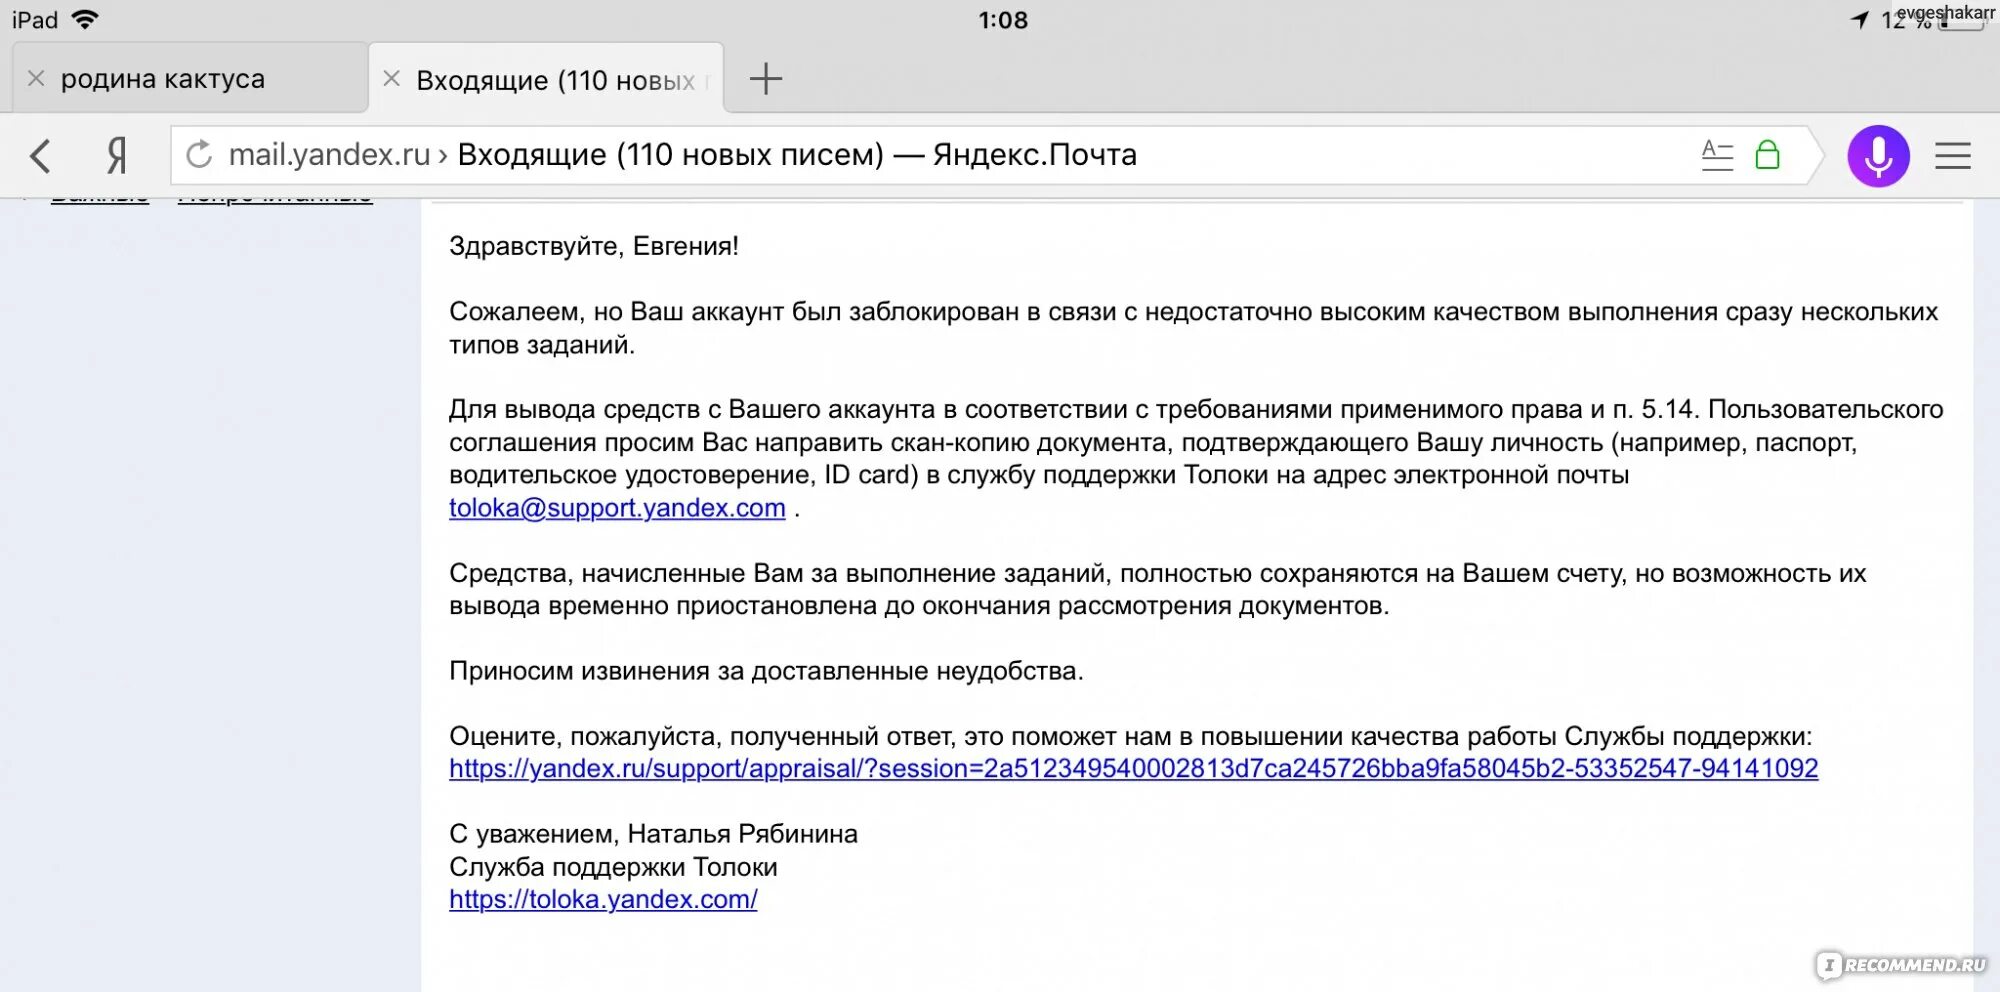Add a new tab with the plus button
Viewport: 2000px width, 992px height.
(766, 79)
